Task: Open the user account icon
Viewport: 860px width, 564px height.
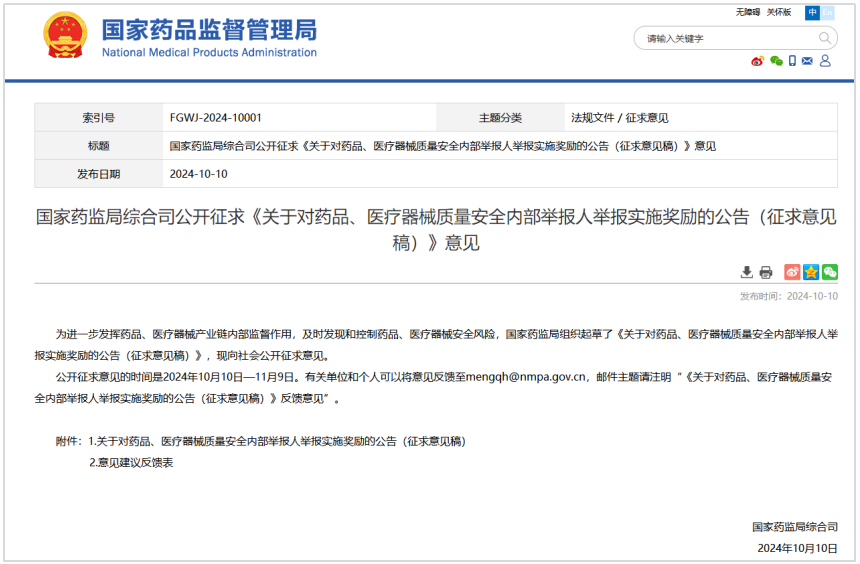Action: pyautogui.click(x=825, y=61)
